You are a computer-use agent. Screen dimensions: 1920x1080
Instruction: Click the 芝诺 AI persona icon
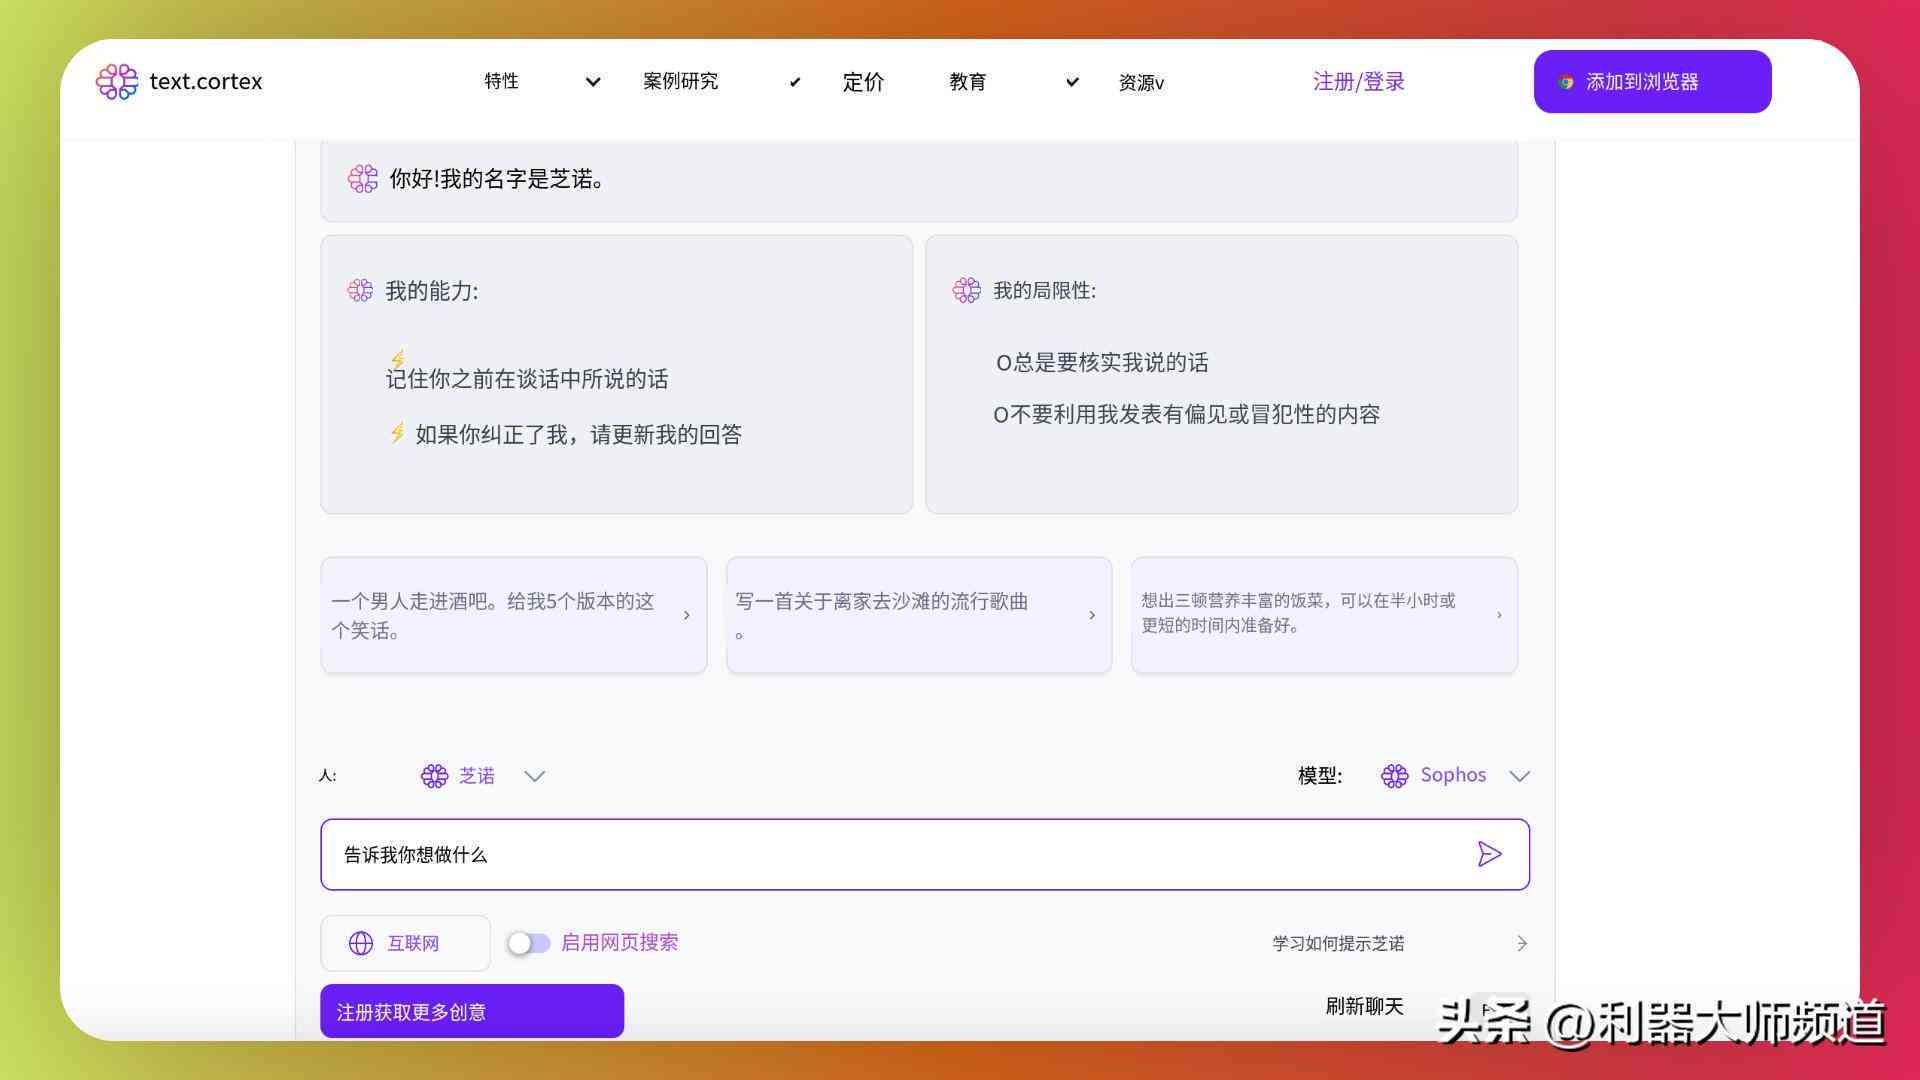(x=433, y=775)
